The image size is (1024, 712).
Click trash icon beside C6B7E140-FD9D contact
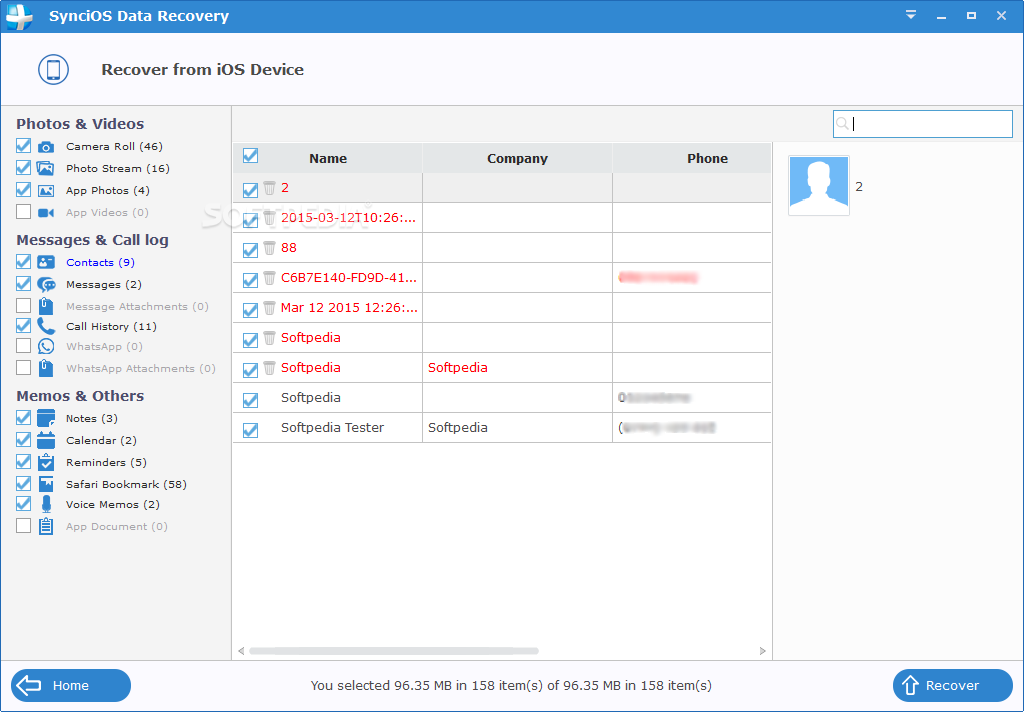[x=269, y=278]
